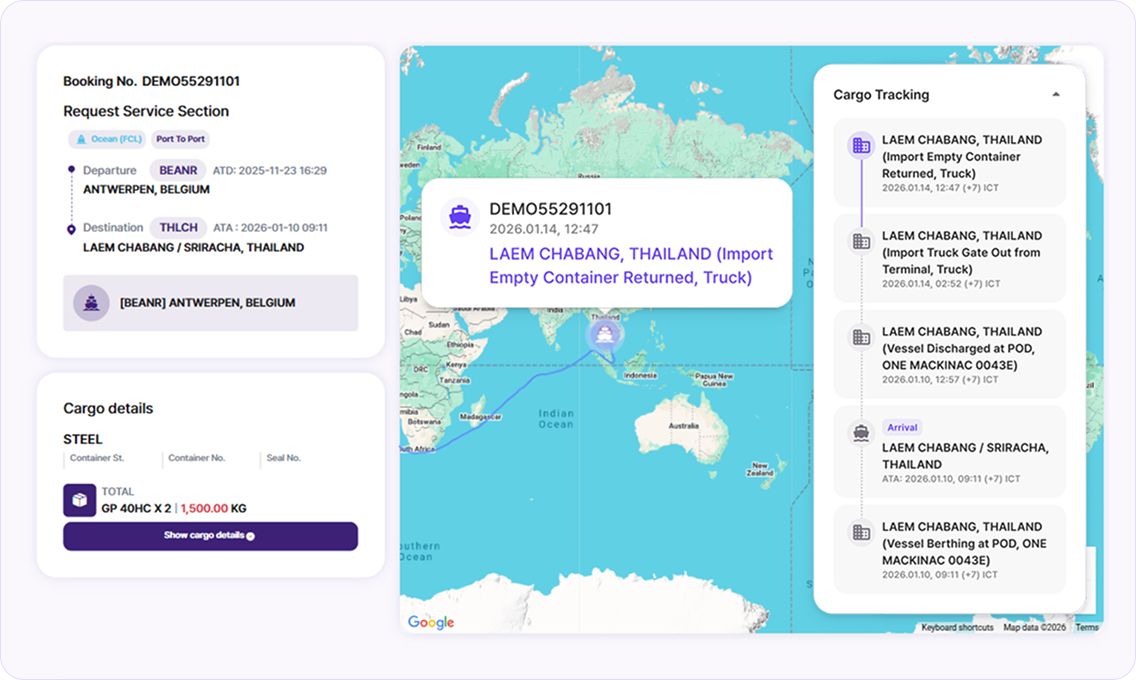Select the Port To Port tag

tap(180, 139)
